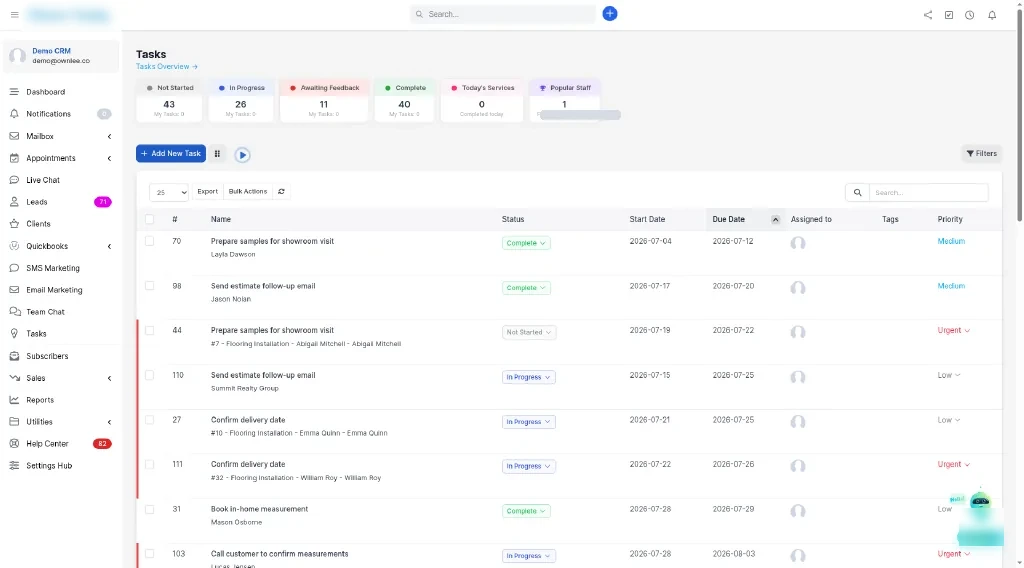Click the table search magnifier icon
The image size is (1024, 568).
click(857, 193)
